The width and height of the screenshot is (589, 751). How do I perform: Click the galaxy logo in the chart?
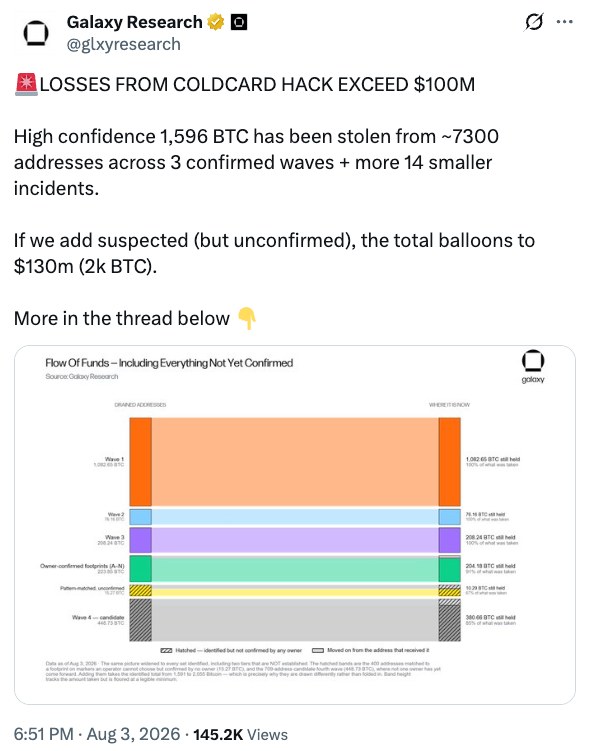[x=533, y=367]
